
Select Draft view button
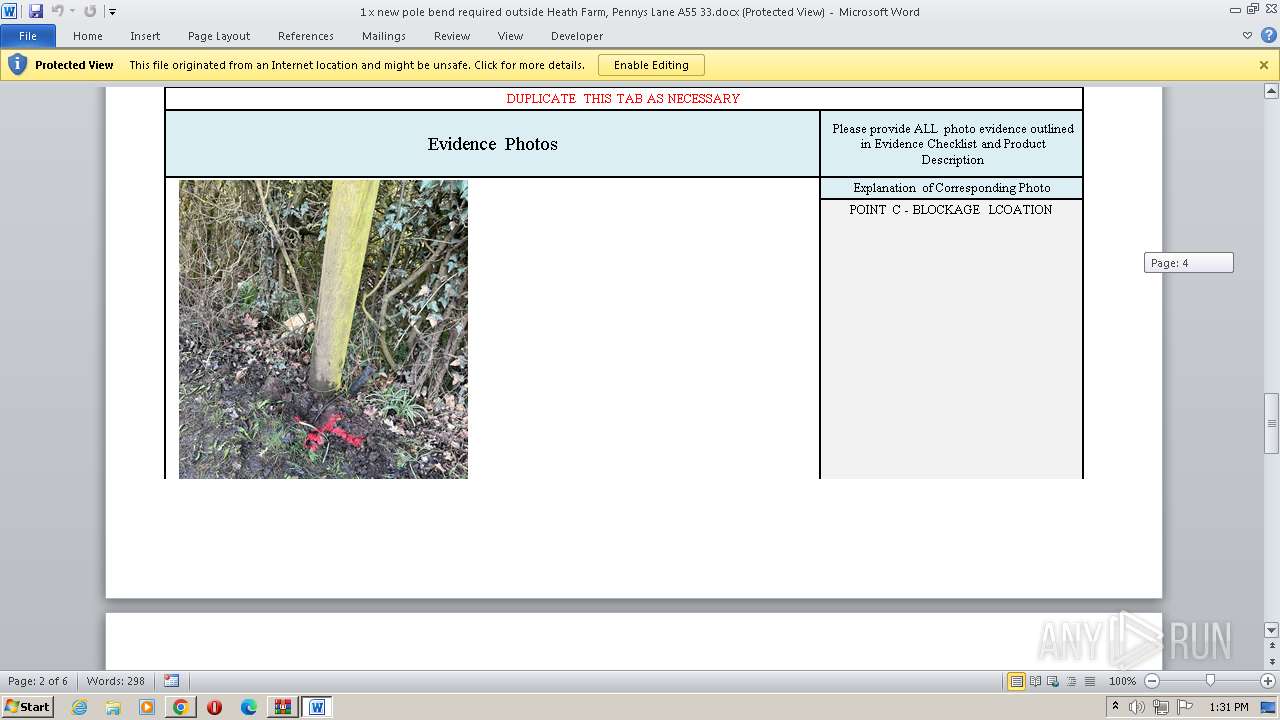click(1089, 681)
